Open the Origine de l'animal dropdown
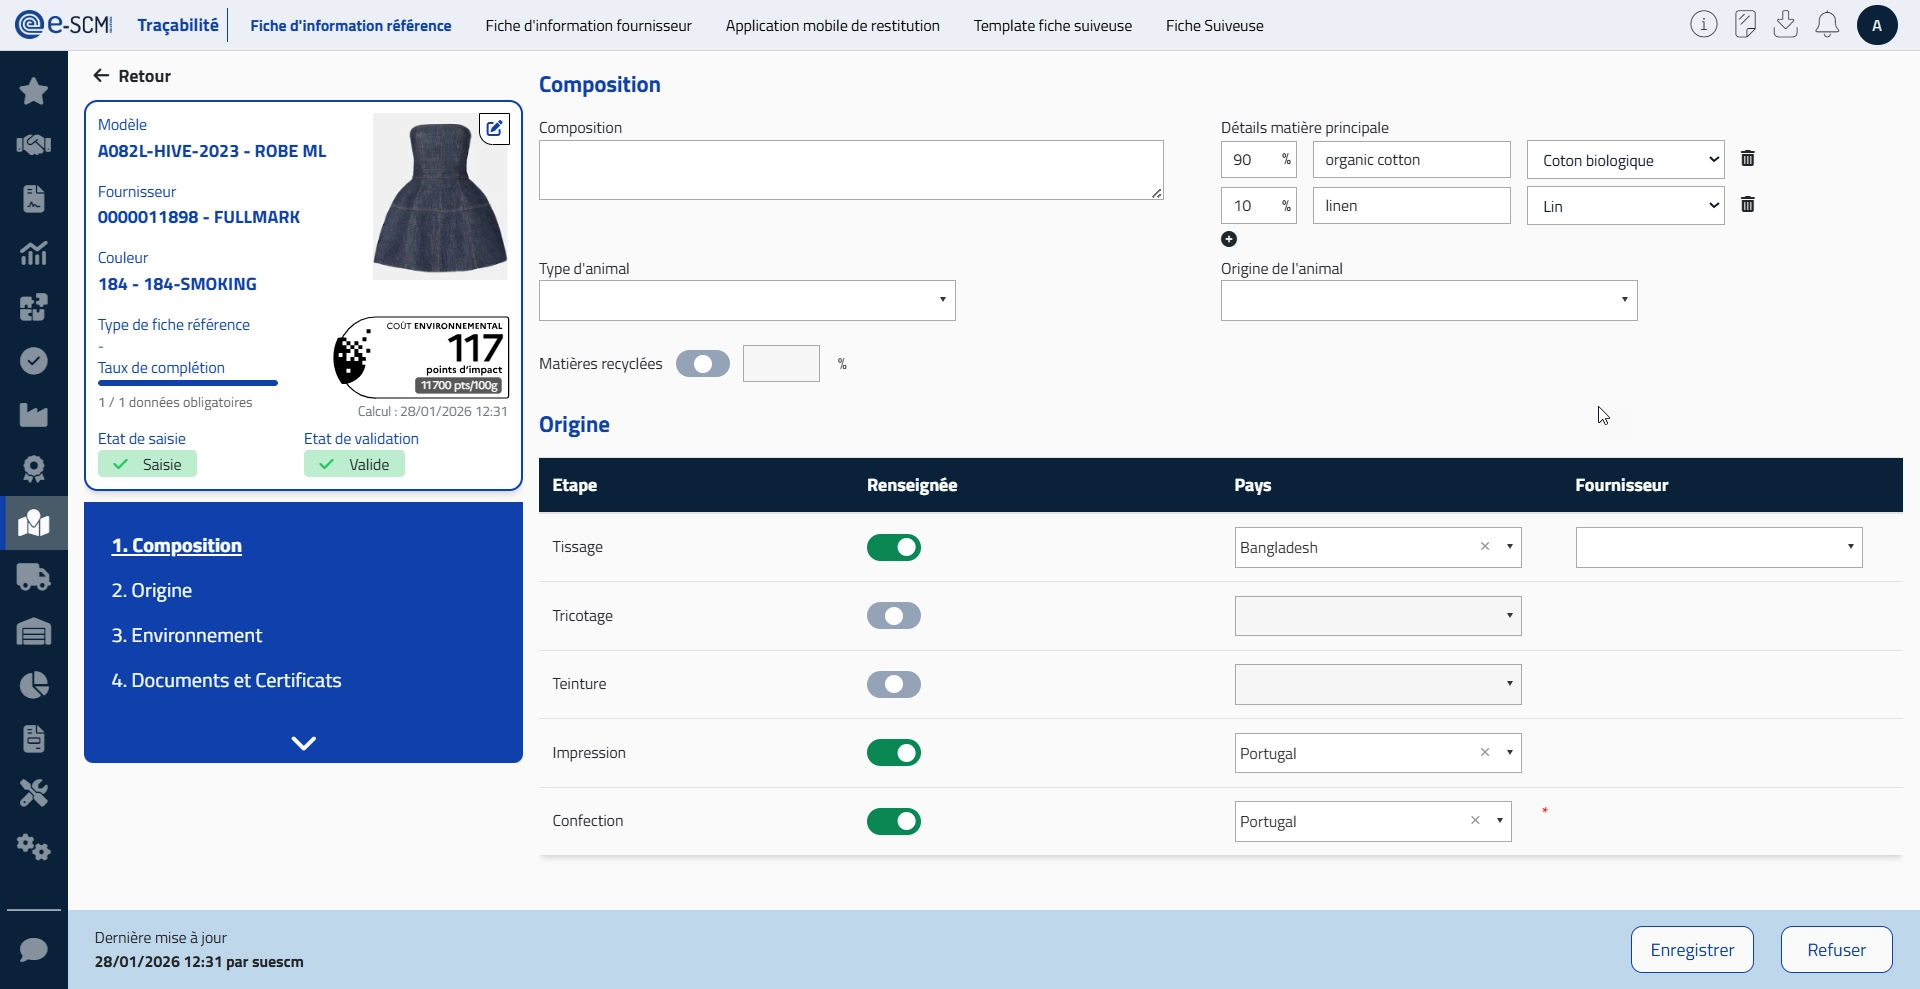Screen dimensions: 1920x989 click(x=1429, y=300)
